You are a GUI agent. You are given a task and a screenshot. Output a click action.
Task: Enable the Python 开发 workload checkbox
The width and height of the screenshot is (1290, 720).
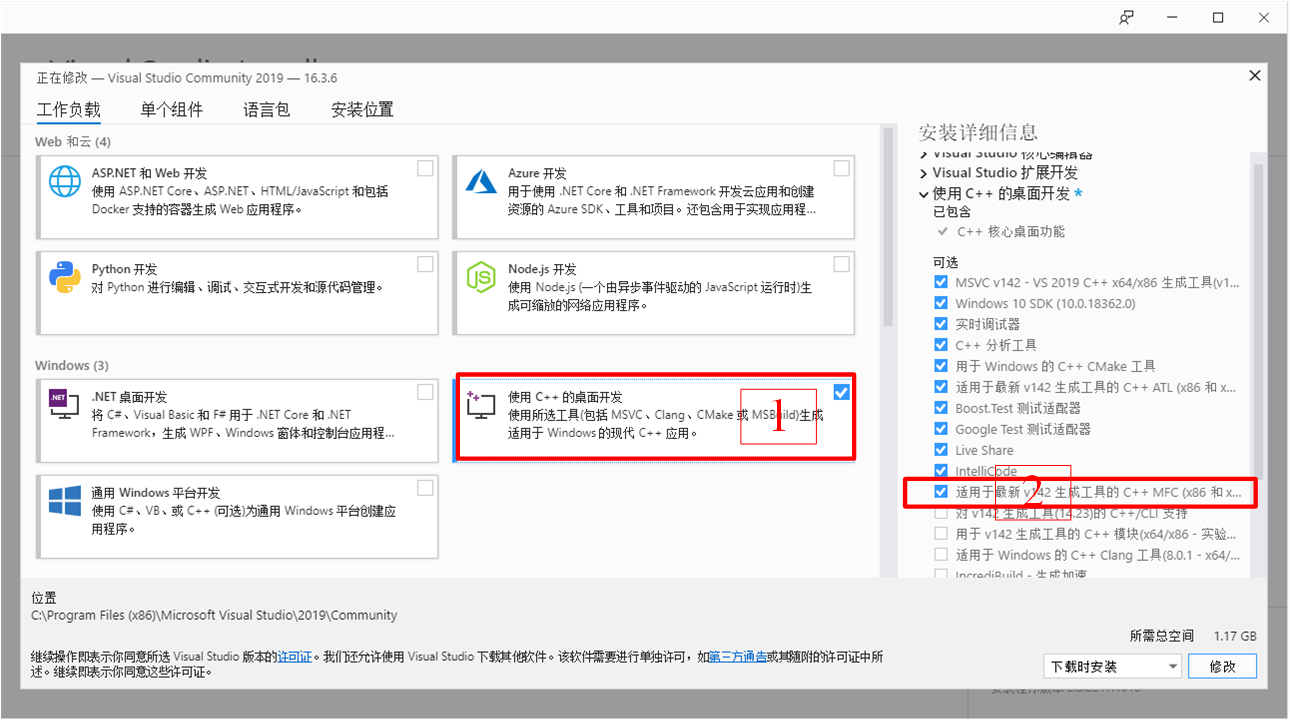pyautogui.click(x=425, y=263)
